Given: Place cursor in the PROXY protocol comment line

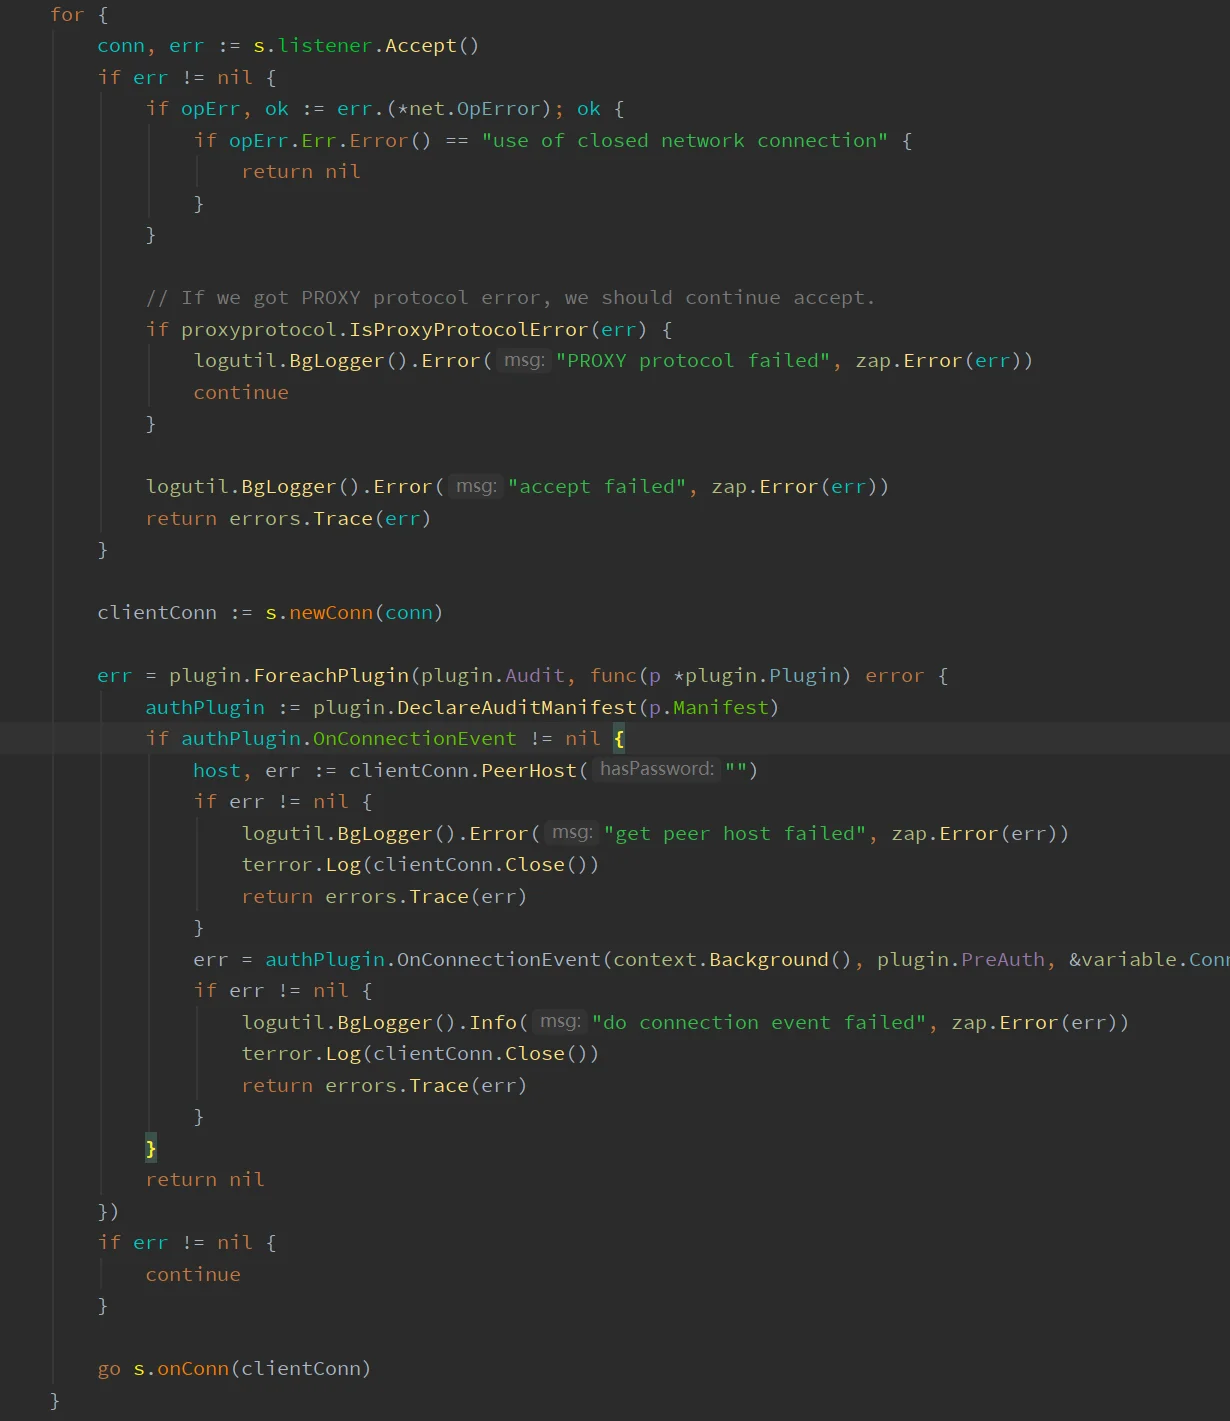Looking at the screenshot, I should 510,298.
